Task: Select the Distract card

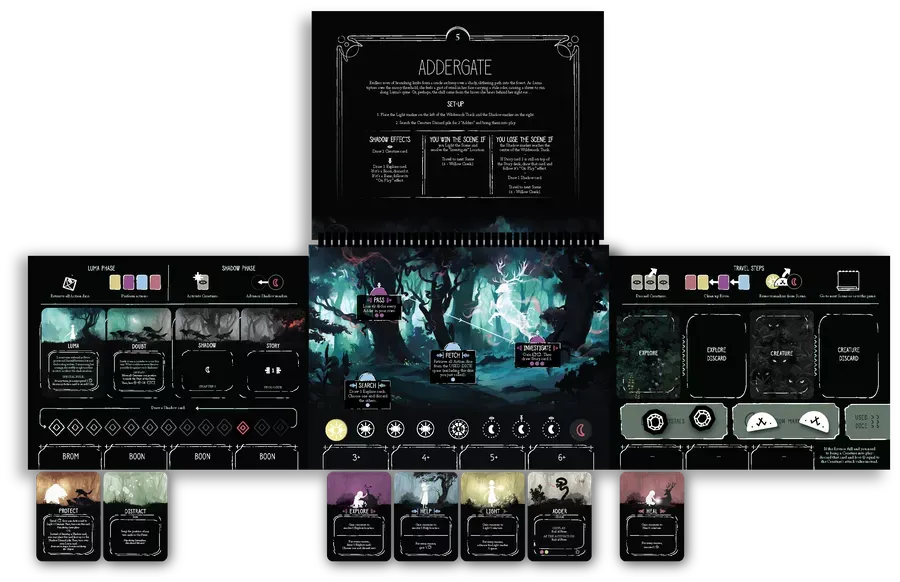Action: (x=135, y=516)
